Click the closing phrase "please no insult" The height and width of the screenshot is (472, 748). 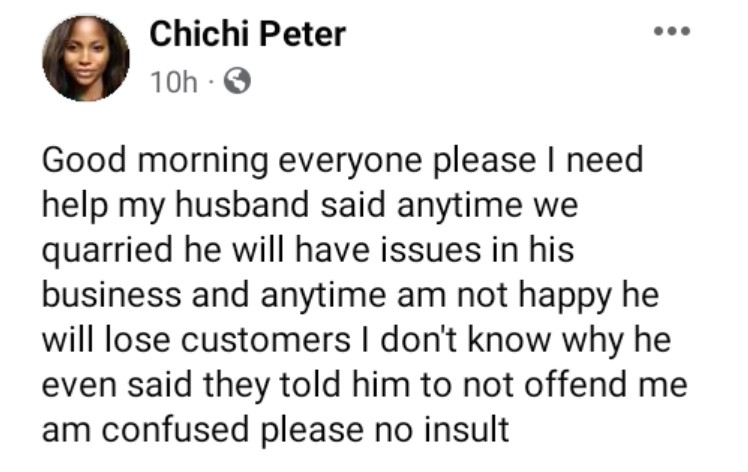click(x=385, y=430)
